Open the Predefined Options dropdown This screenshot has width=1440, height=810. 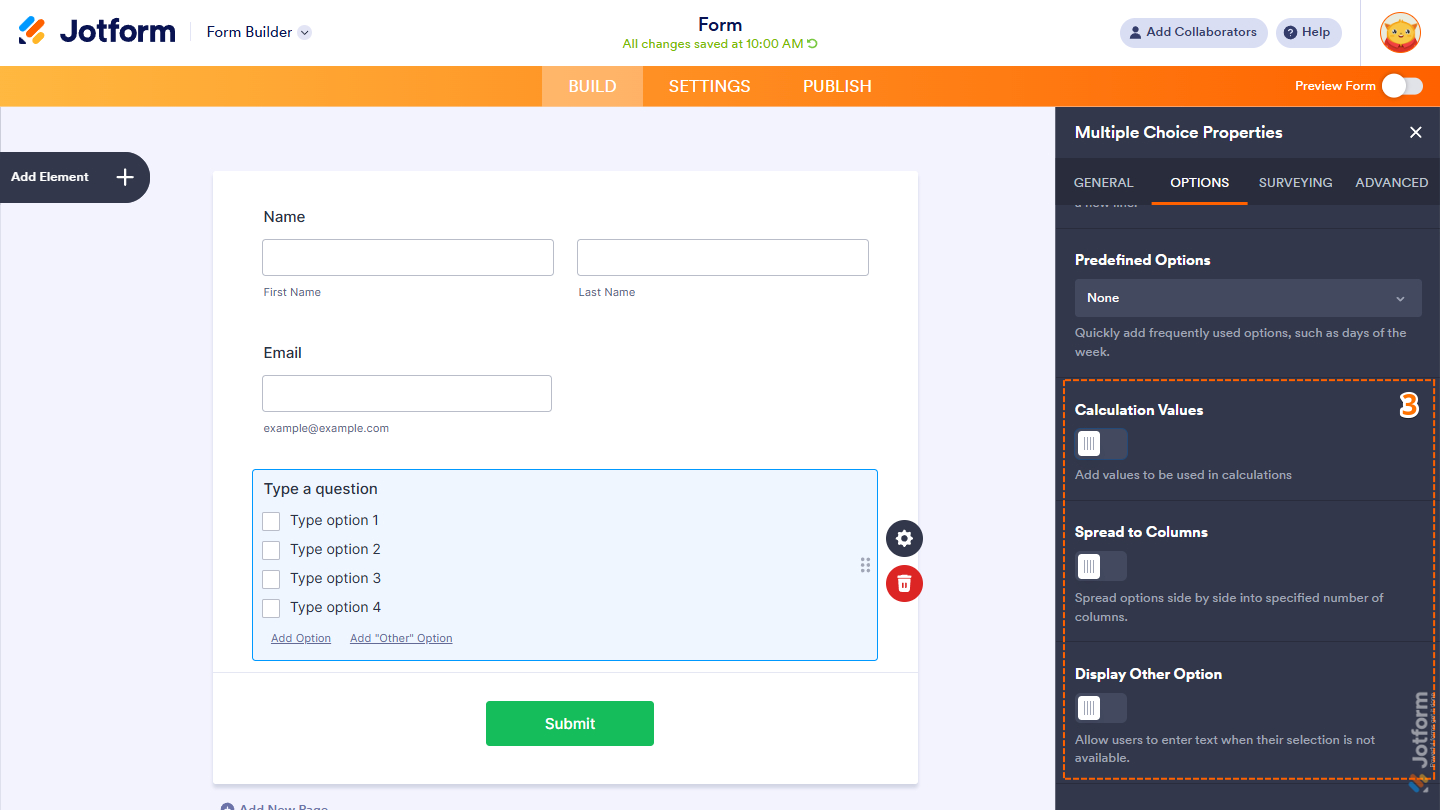(x=1248, y=298)
